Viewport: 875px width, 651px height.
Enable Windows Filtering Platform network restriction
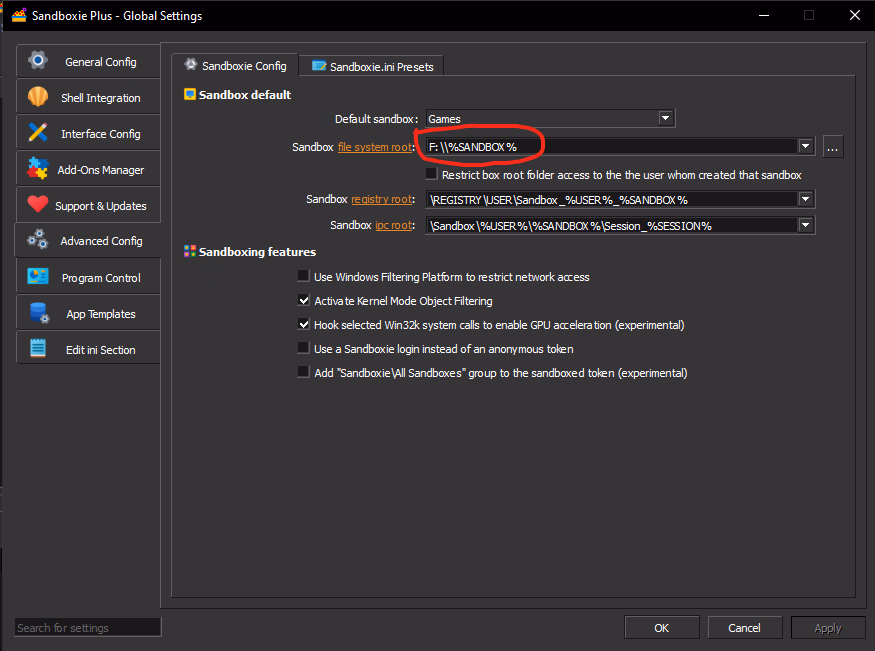[304, 276]
